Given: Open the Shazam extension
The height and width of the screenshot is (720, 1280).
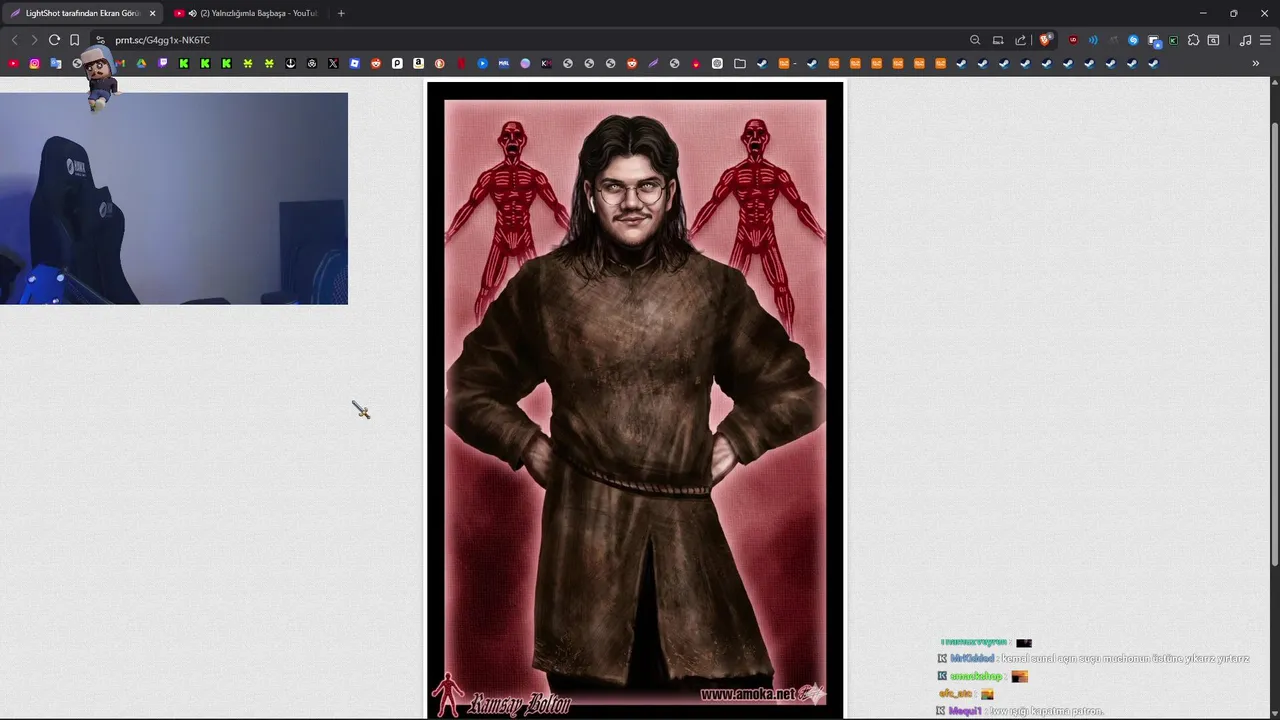Looking at the screenshot, I should (x=1133, y=40).
